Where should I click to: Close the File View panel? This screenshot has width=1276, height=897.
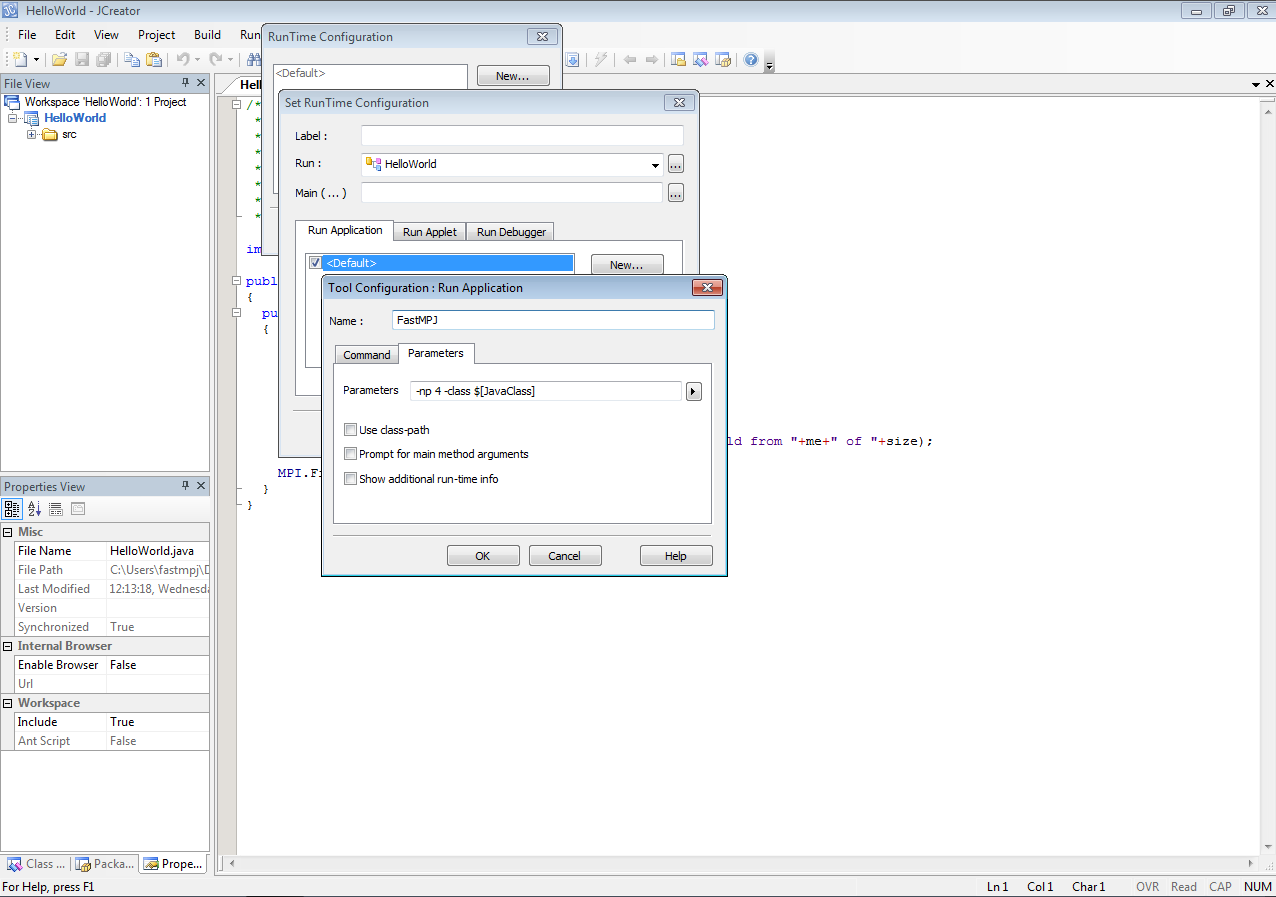point(201,83)
